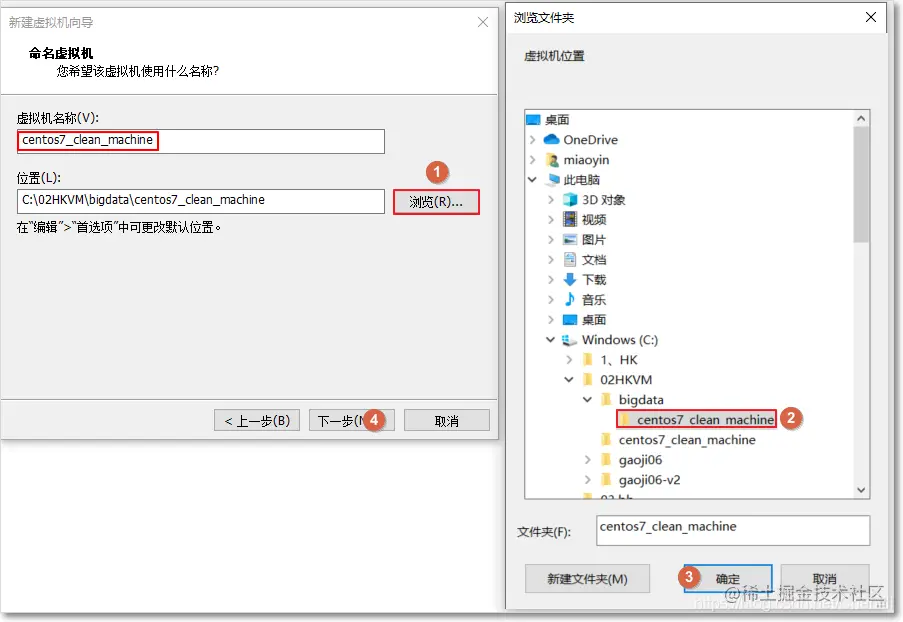Click the 图片 (Pictures) folder icon
Image resolution: width=903 pixels, height=622 pixels.
[570, 239]
